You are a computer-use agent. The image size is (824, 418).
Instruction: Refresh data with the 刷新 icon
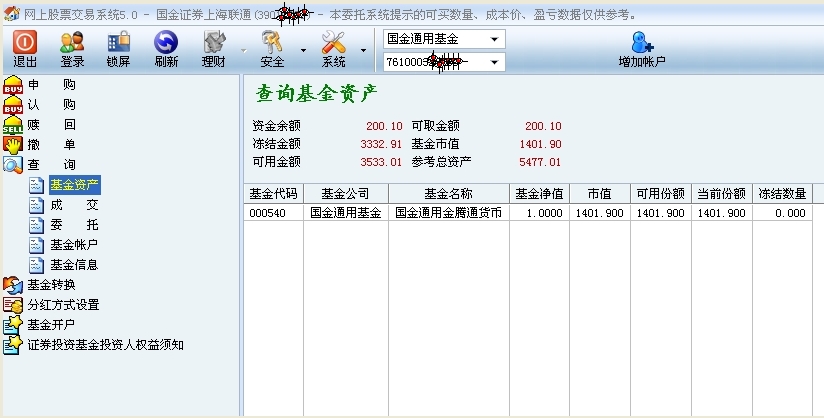pos(166,42)
